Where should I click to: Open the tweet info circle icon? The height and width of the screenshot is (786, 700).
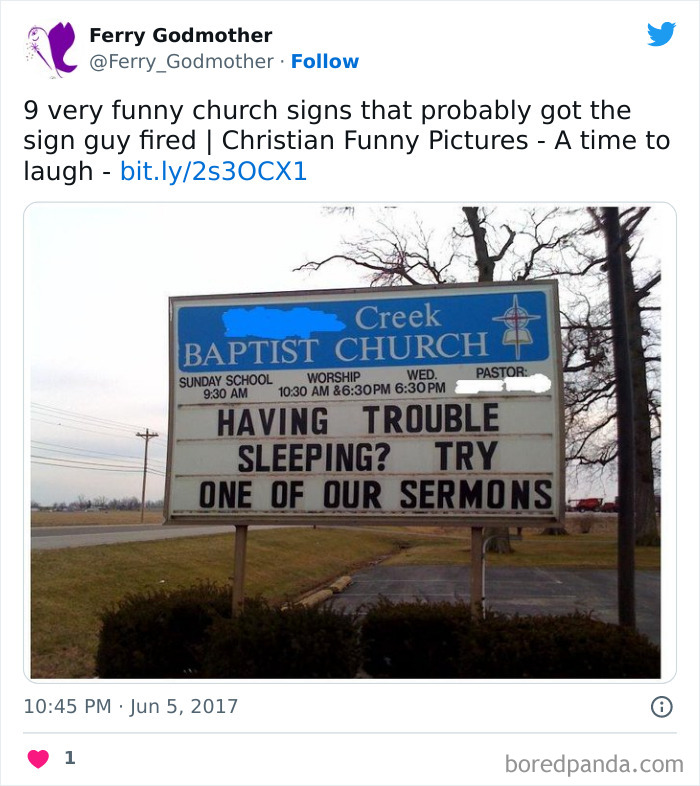[x=661, y=707]
